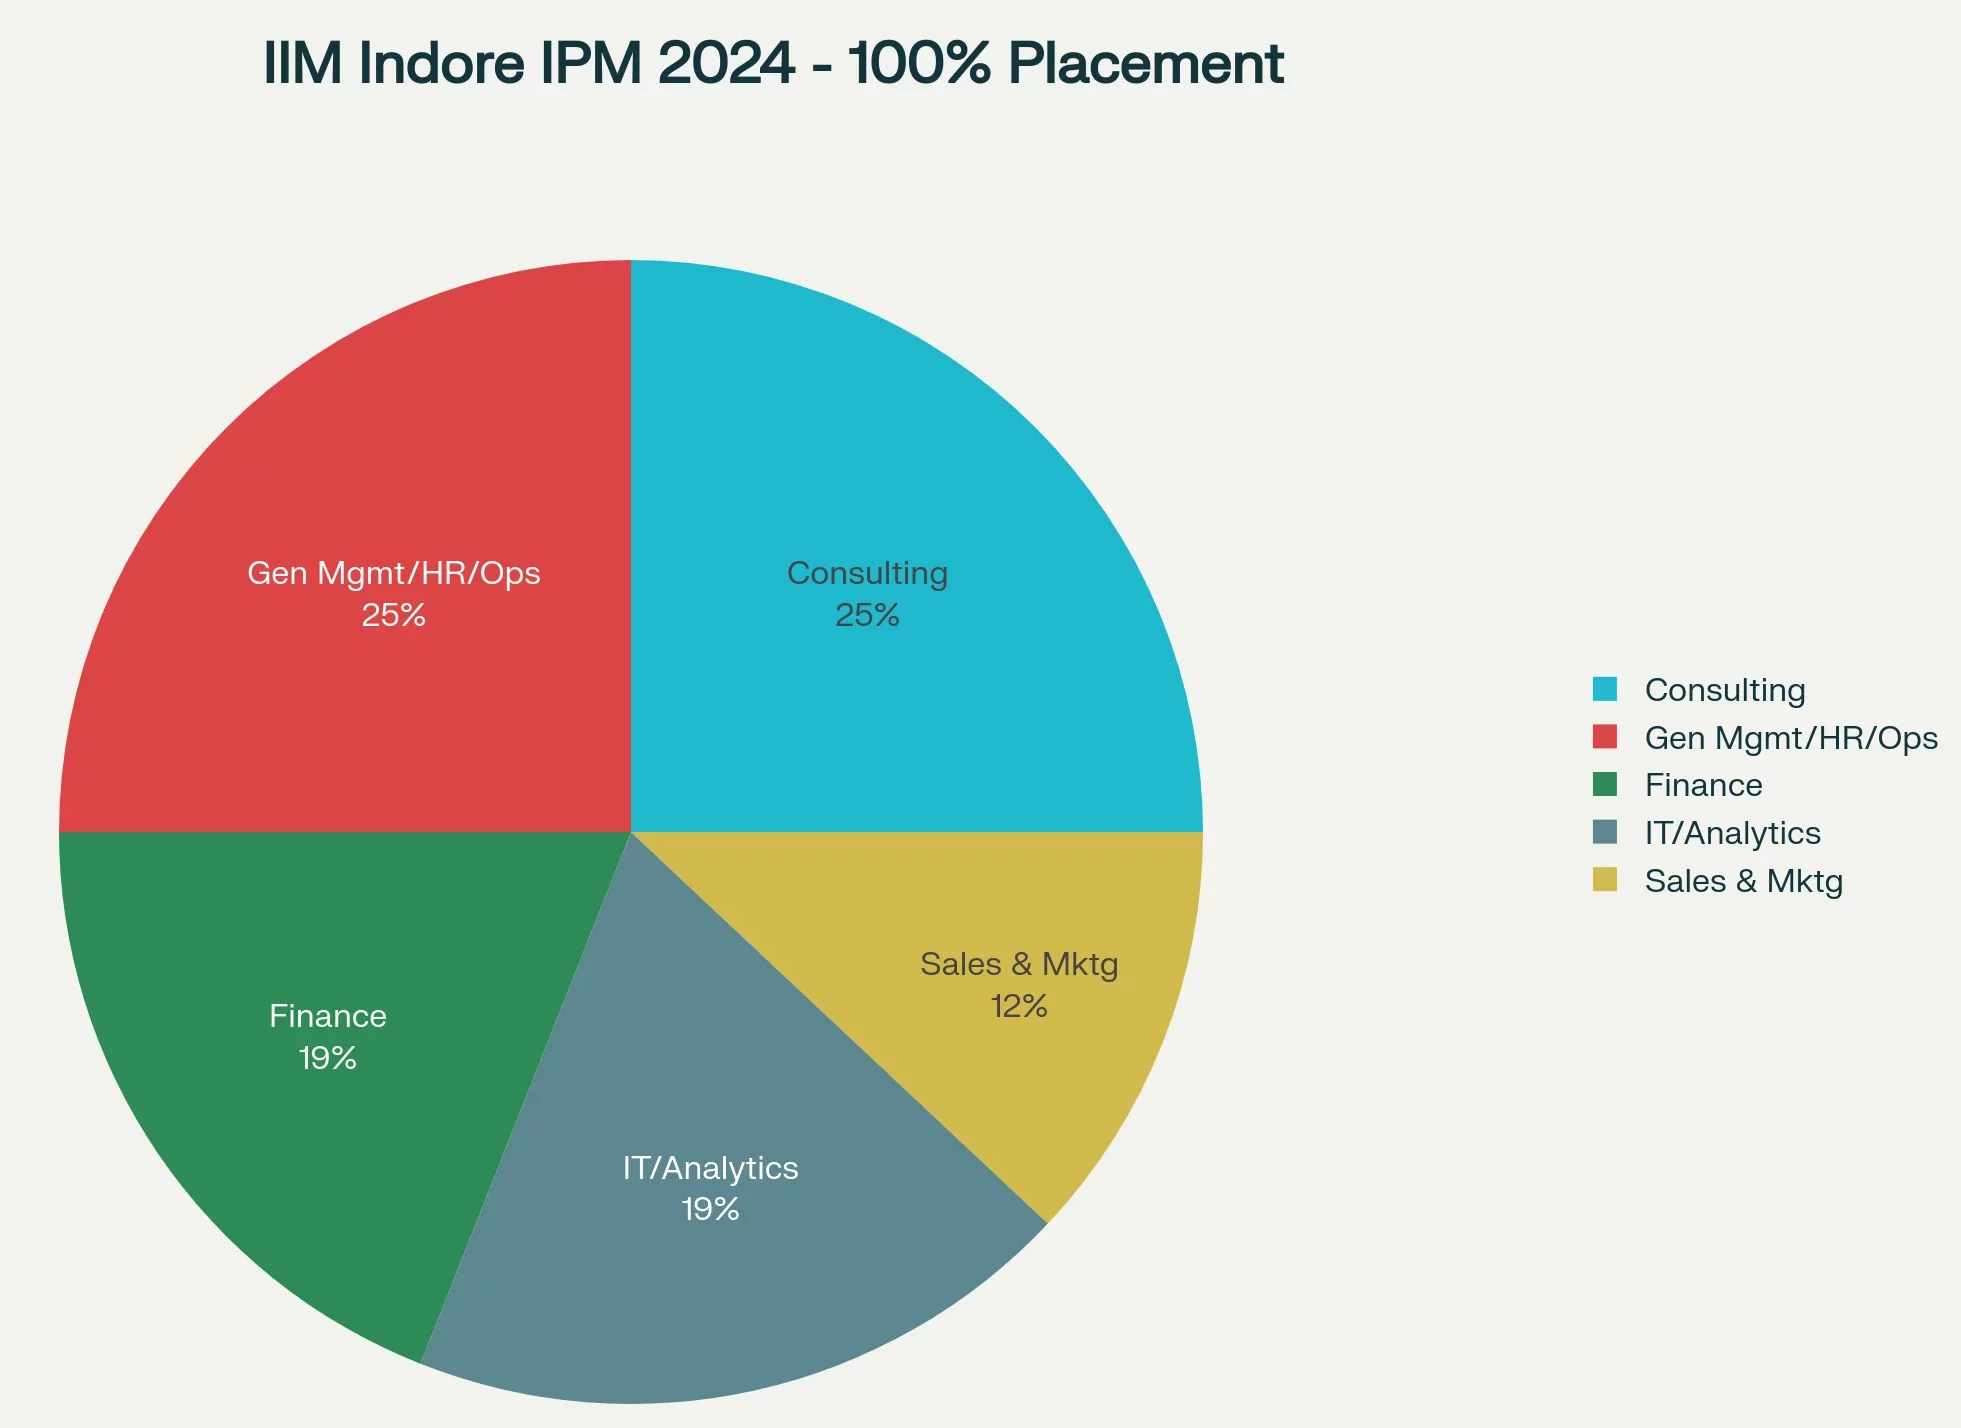The width and height of the screenshot is (1961, 1428).
Task: Select the Sales & Mktg legend label
Action: click(x=1743, y=881)
